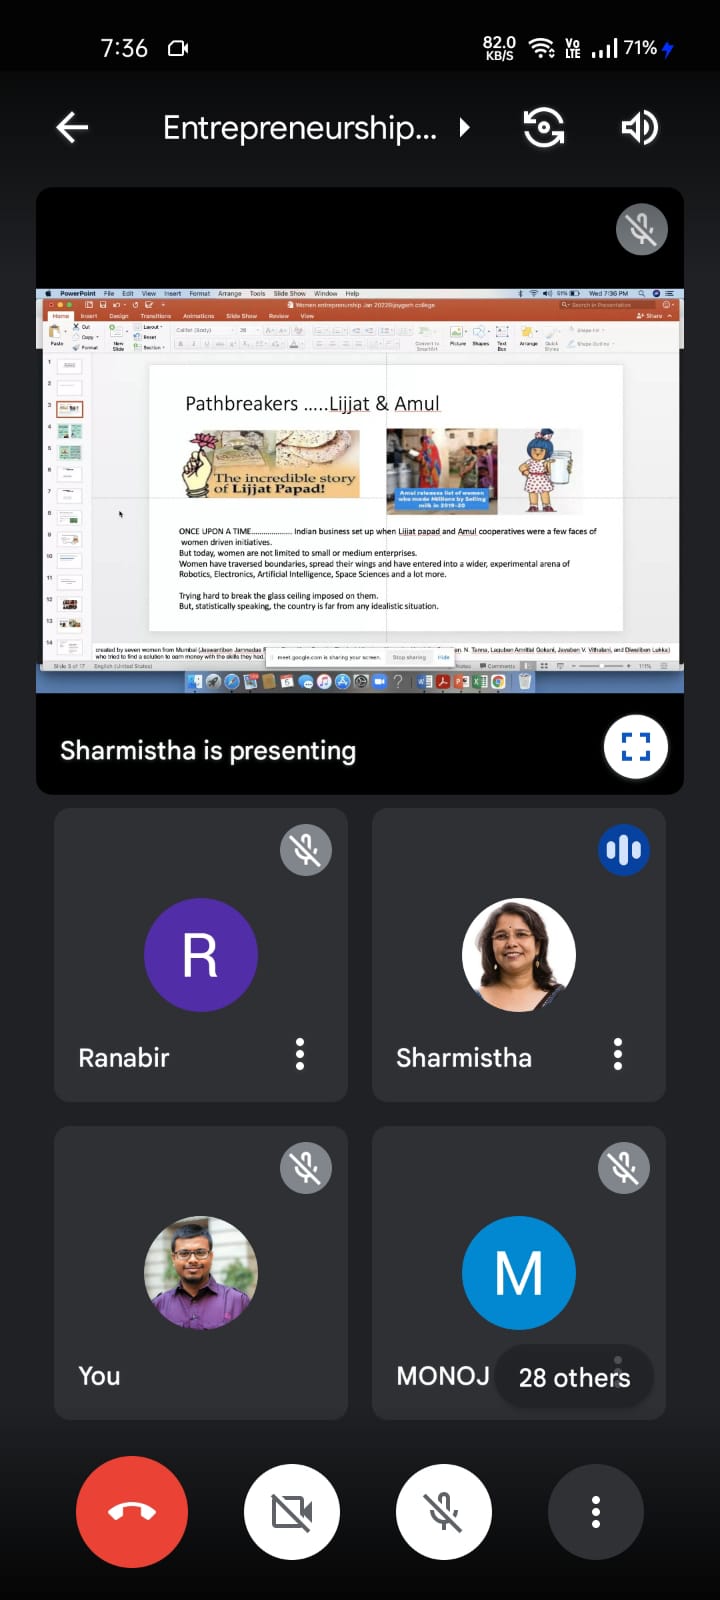
Task: Open Sharmistha's three-dot options menu
Action: coord(618,1055)
